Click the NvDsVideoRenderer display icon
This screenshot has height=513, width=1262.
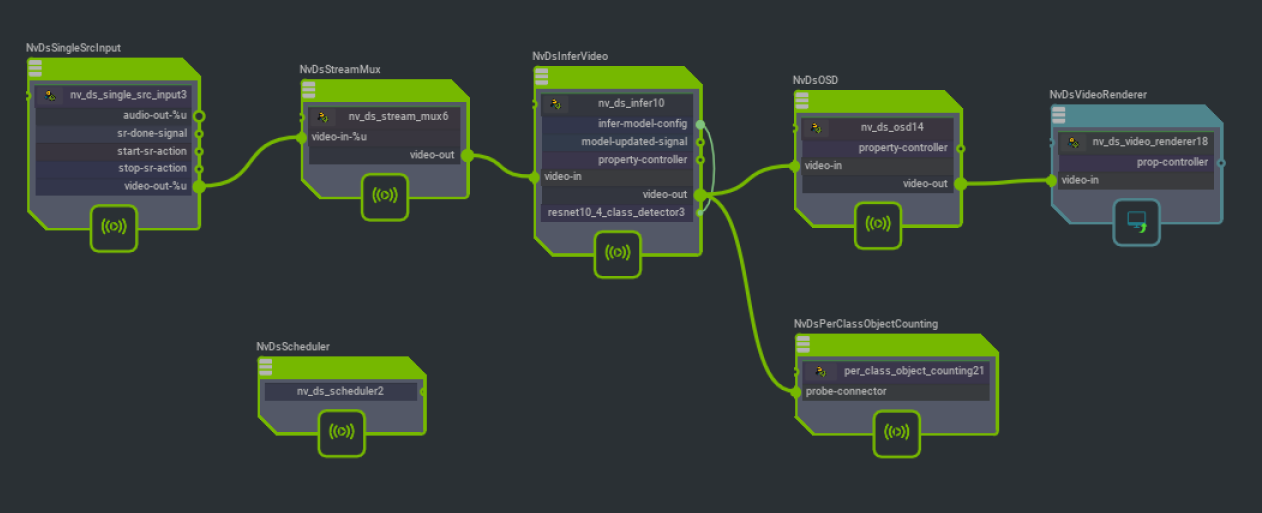1137,221
